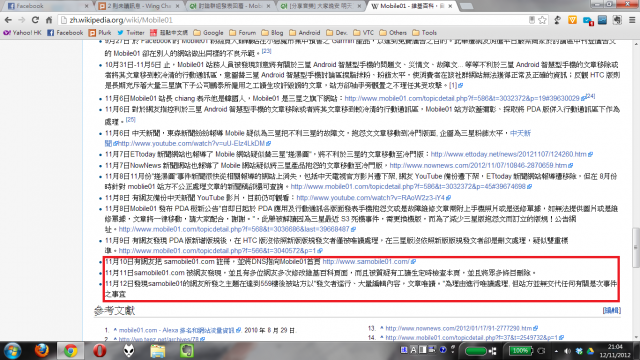Show hidden tray icons arrow
Image resolution: width=640 pixels, height=360 pixels.
556,351
